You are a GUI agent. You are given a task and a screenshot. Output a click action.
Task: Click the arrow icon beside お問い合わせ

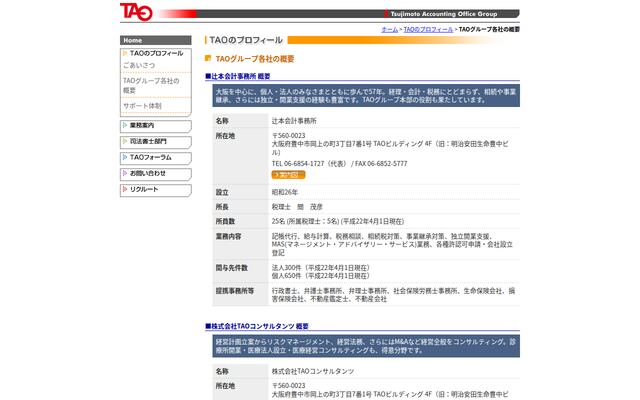(125, 173)
